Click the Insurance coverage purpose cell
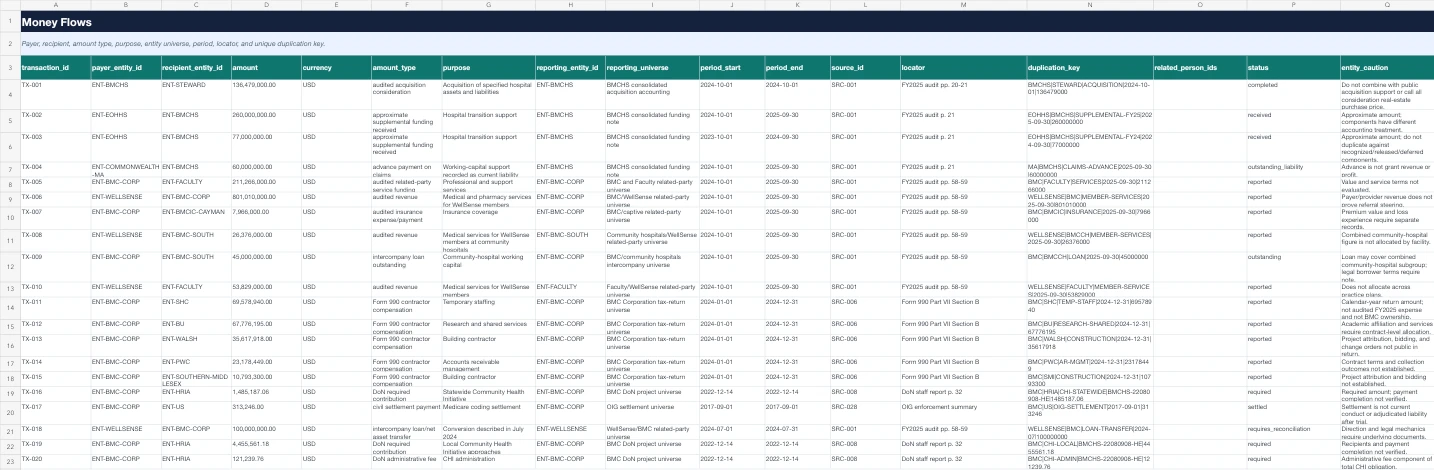Image resolution: width=1434 pixels, height=470 pixels. coord(487,217)
